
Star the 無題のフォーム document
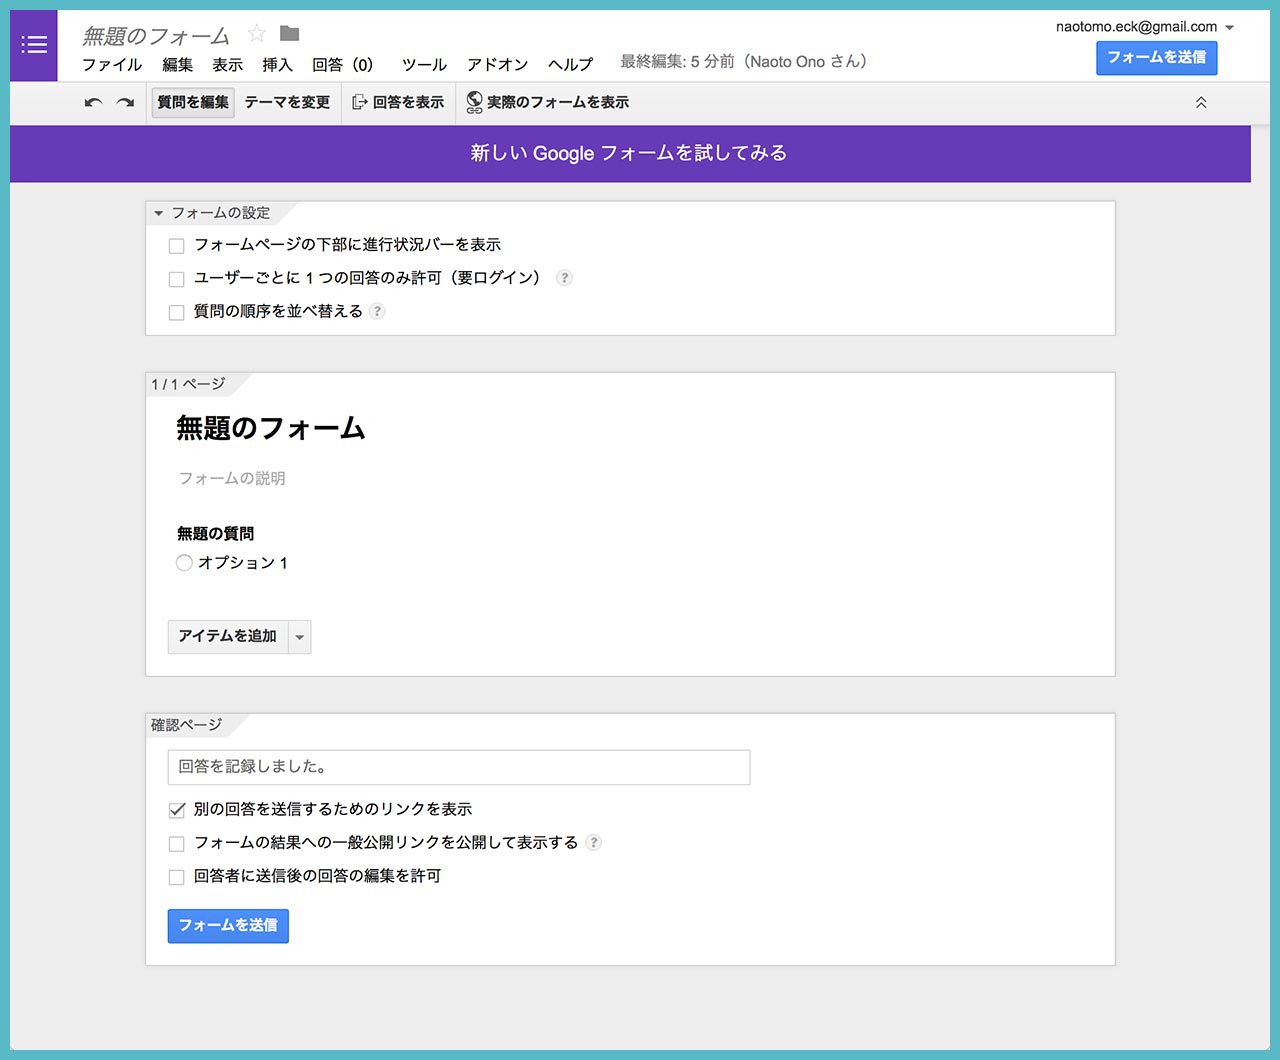point(257,34)
